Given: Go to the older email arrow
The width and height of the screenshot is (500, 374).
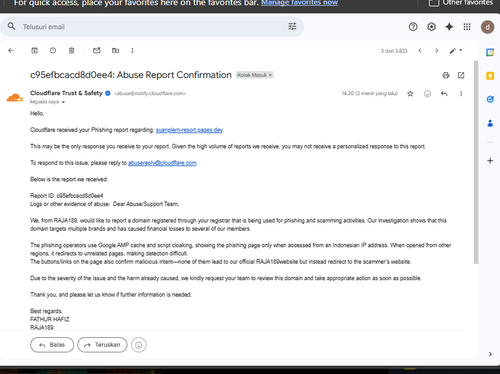Looking at the screenshot, I should point(437,51).
